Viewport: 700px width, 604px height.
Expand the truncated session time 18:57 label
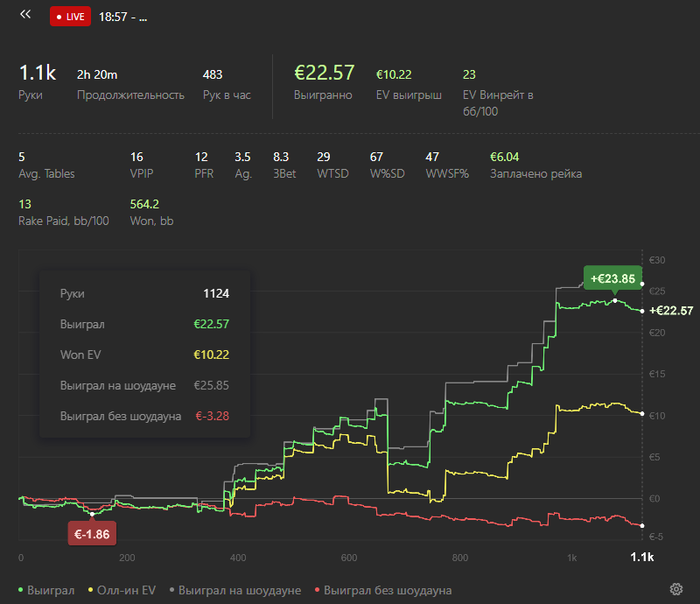point(123,17)
